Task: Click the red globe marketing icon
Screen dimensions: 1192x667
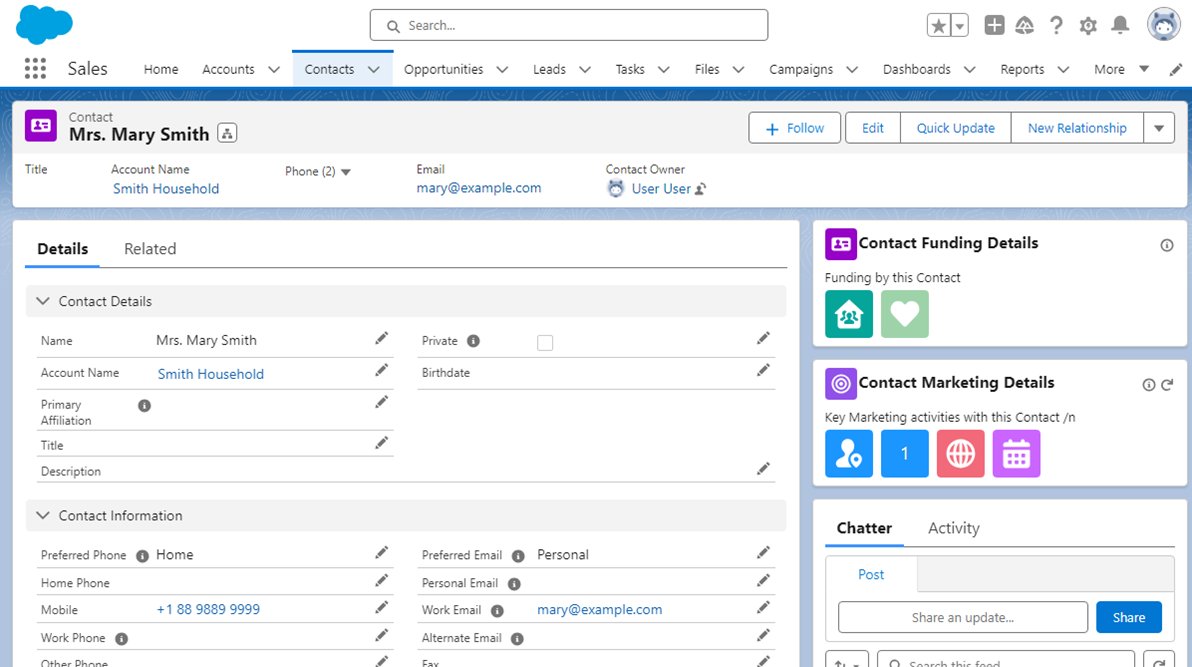Action: pyautogui.click(x=960, y=453)
